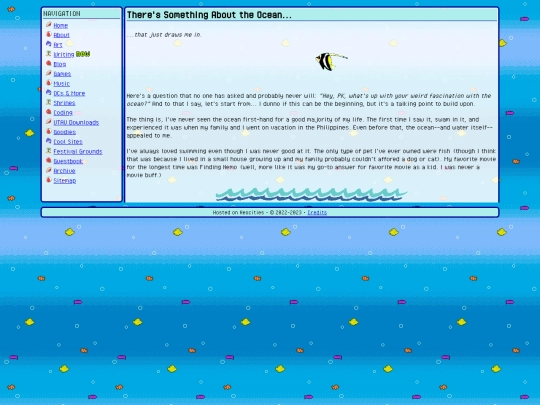This screenshot has height=405, width=540.
Task: Open the Music section
Action: pos(62,83)
